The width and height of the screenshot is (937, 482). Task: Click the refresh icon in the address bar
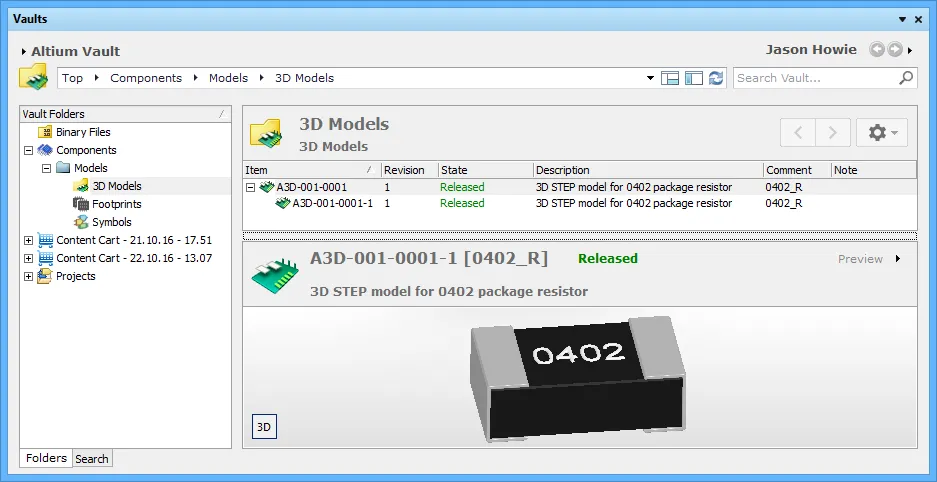[715, 78]
